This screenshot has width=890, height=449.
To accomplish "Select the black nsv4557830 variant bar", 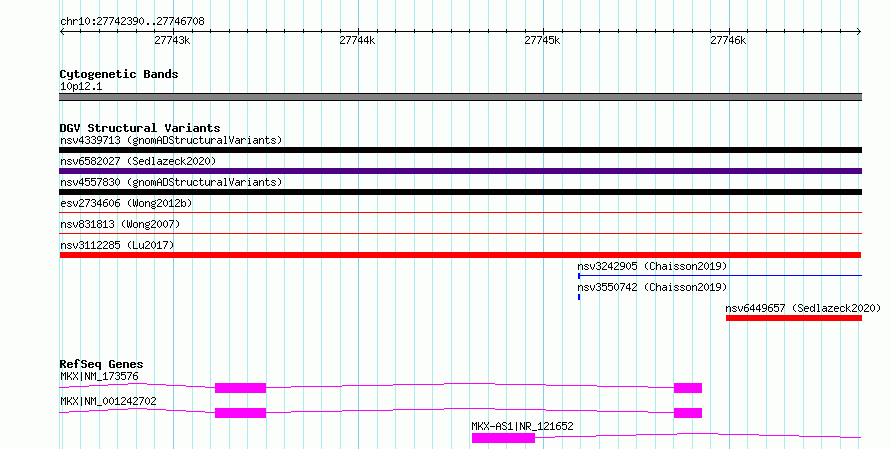I will click(x=460, y=192).
